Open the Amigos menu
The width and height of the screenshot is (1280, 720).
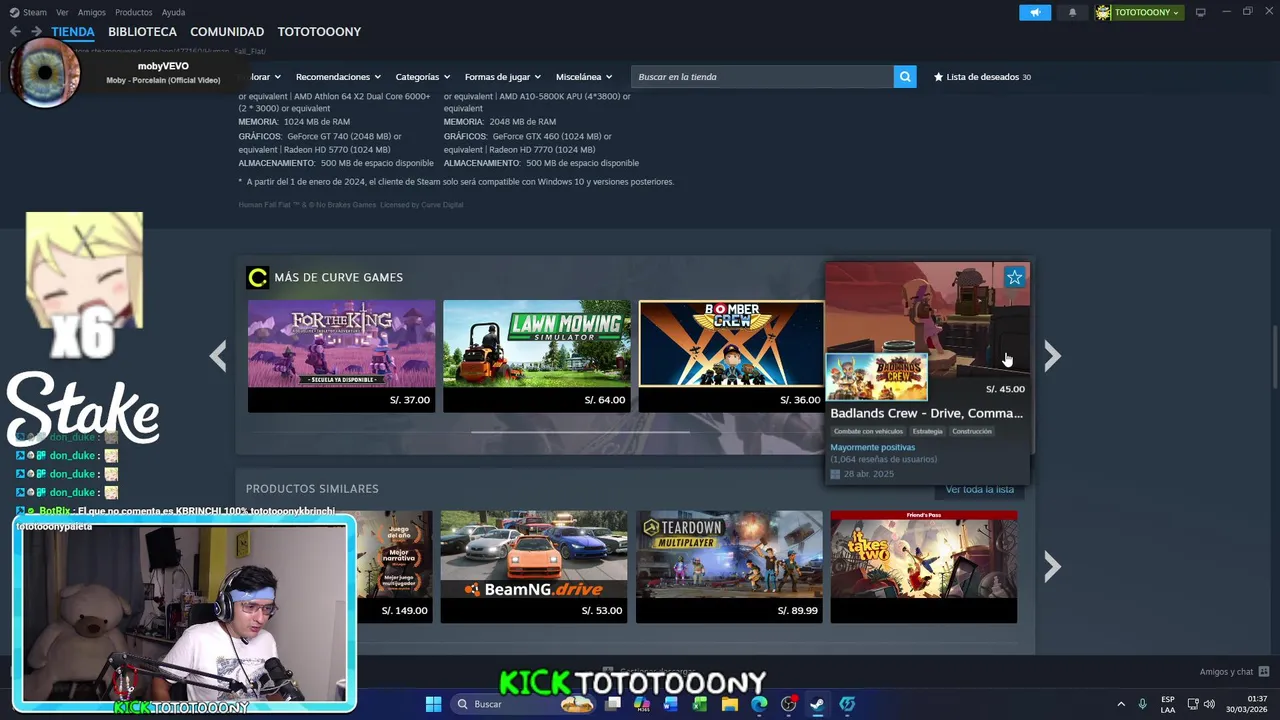[x=92, y=12]
